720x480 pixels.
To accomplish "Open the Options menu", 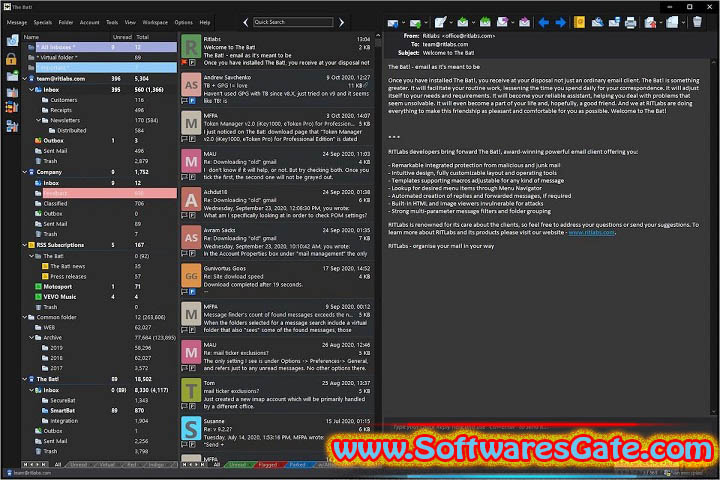I will tap(183, 22).
